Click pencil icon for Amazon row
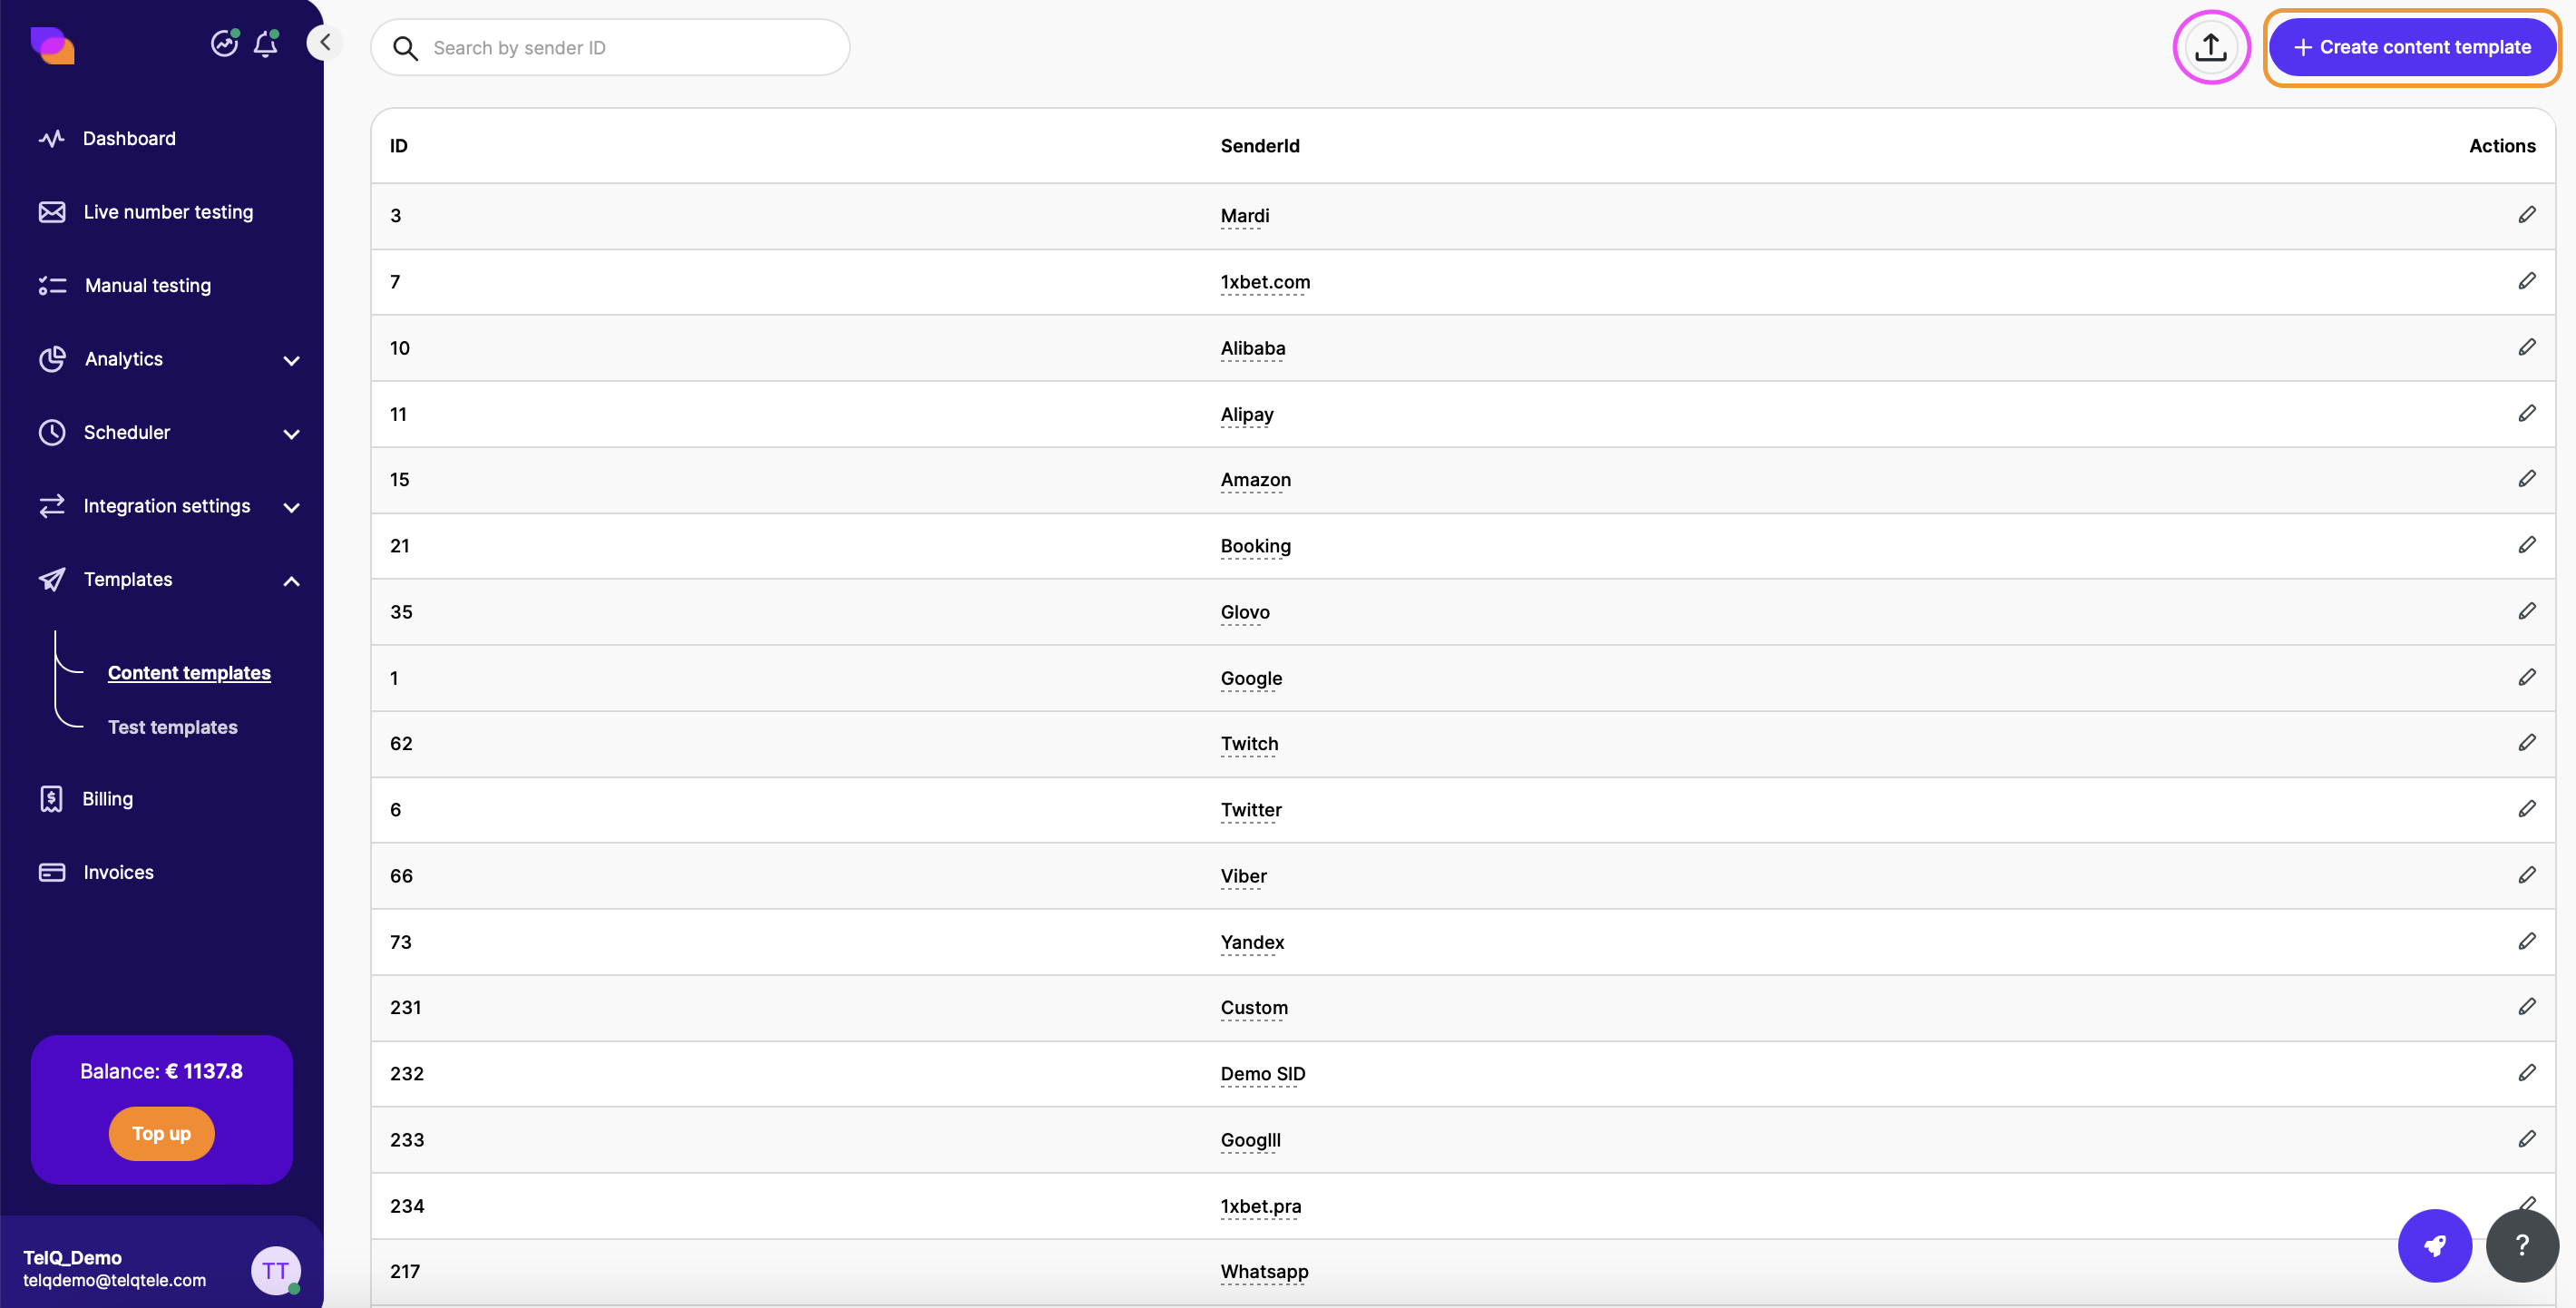Viewport: 2576px width, 1308px height. 2526,479
